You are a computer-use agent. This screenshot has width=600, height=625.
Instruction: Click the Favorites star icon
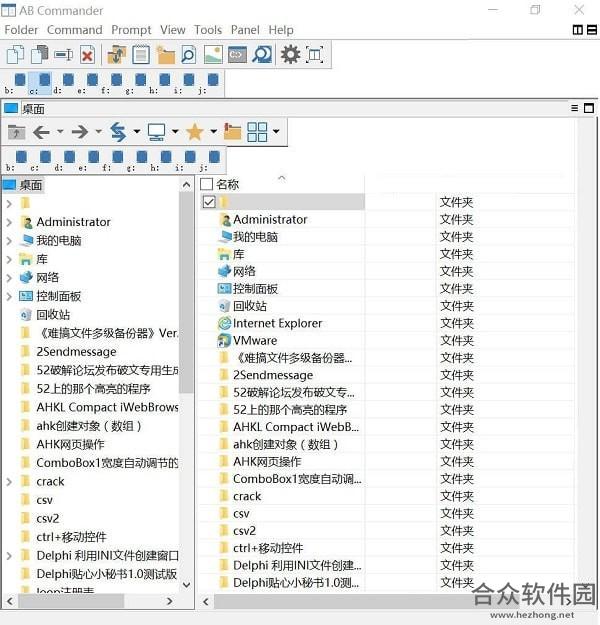point(195,132)
